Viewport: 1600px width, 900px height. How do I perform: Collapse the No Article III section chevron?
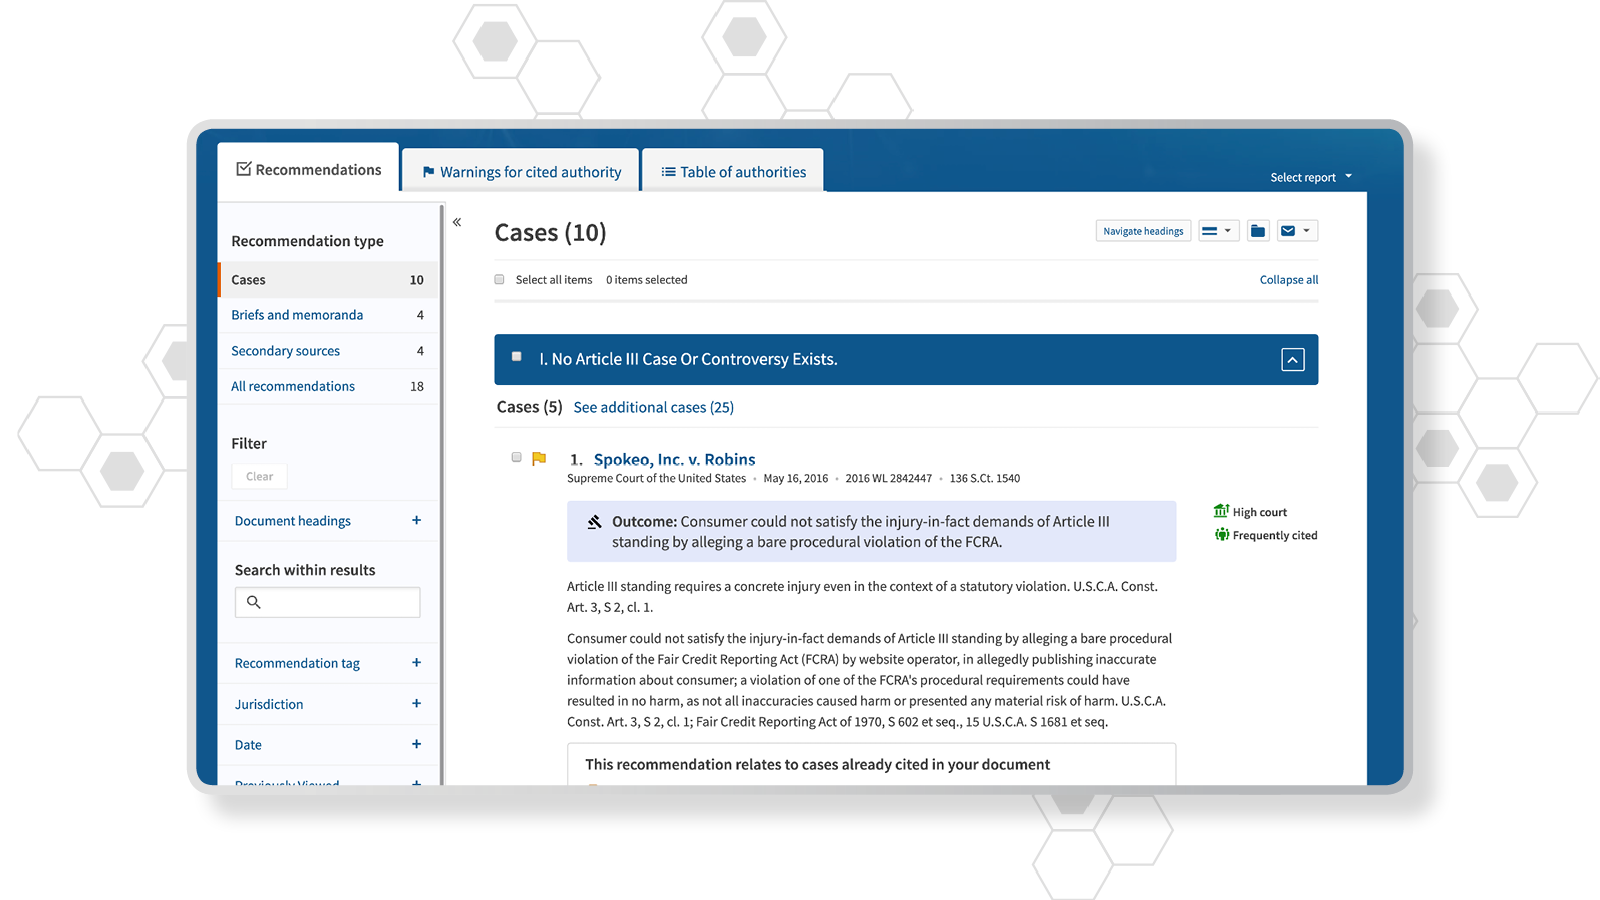(x=1292, y=360)
